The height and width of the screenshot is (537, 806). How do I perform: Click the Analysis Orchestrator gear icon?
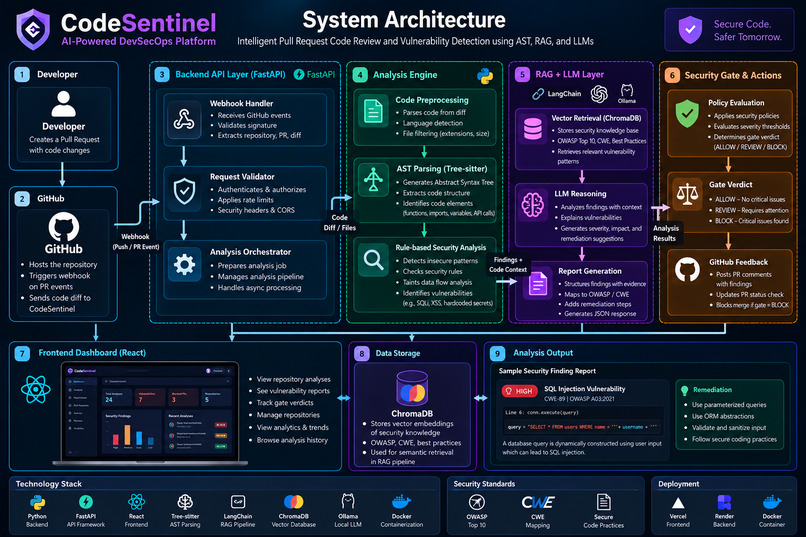click(184, 265)
